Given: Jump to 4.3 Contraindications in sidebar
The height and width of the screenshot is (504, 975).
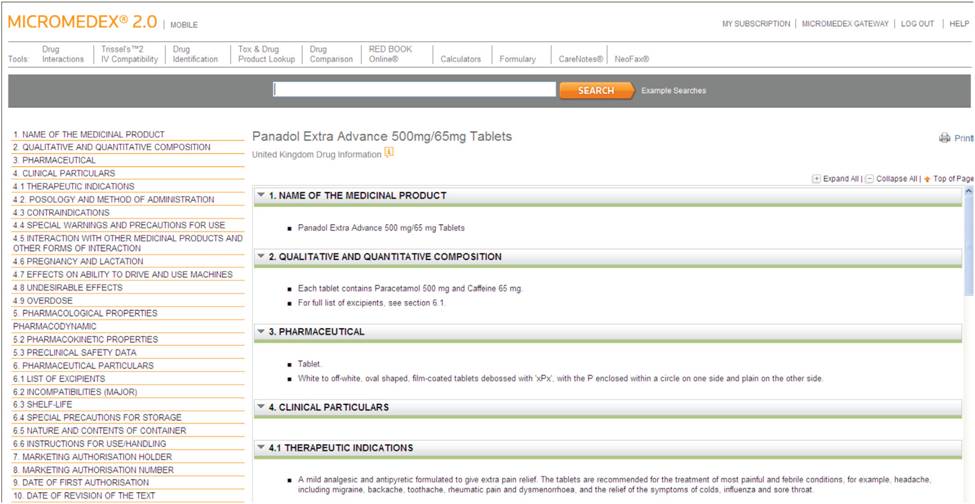Looking at the screenshot, I should coord(61,213).
